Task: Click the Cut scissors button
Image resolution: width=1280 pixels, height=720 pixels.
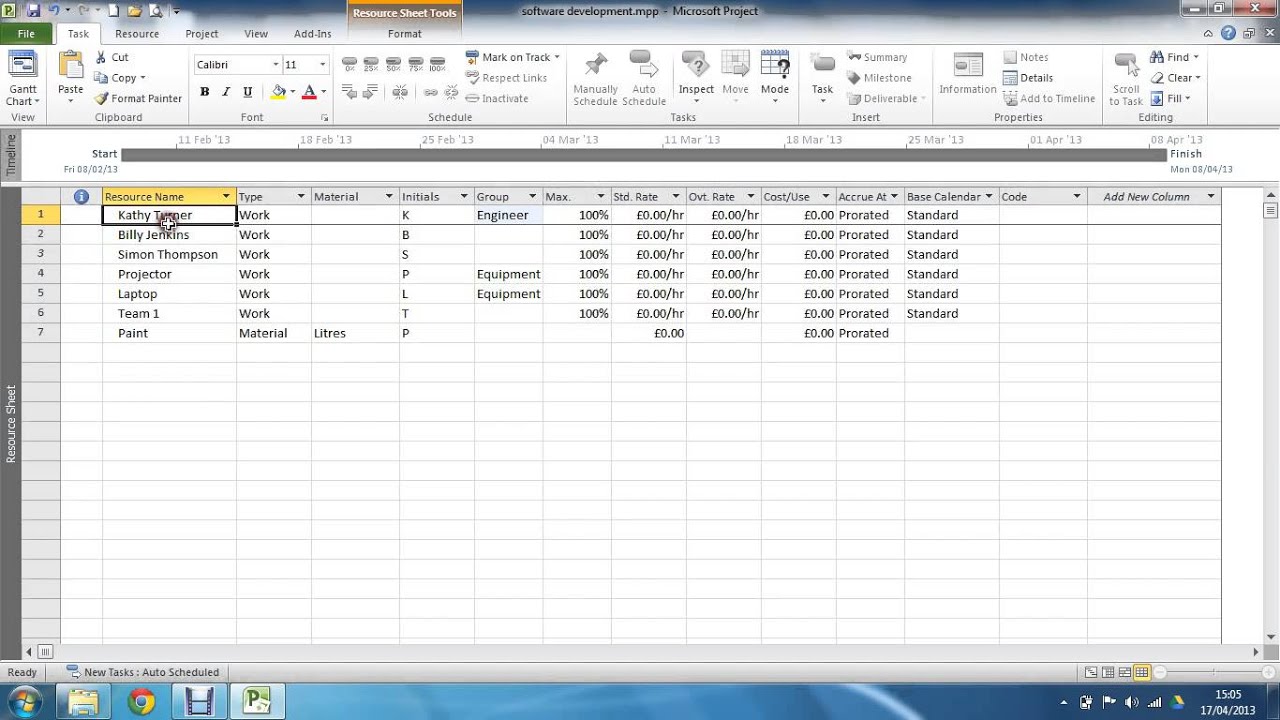Action: [x=112, y=57]
